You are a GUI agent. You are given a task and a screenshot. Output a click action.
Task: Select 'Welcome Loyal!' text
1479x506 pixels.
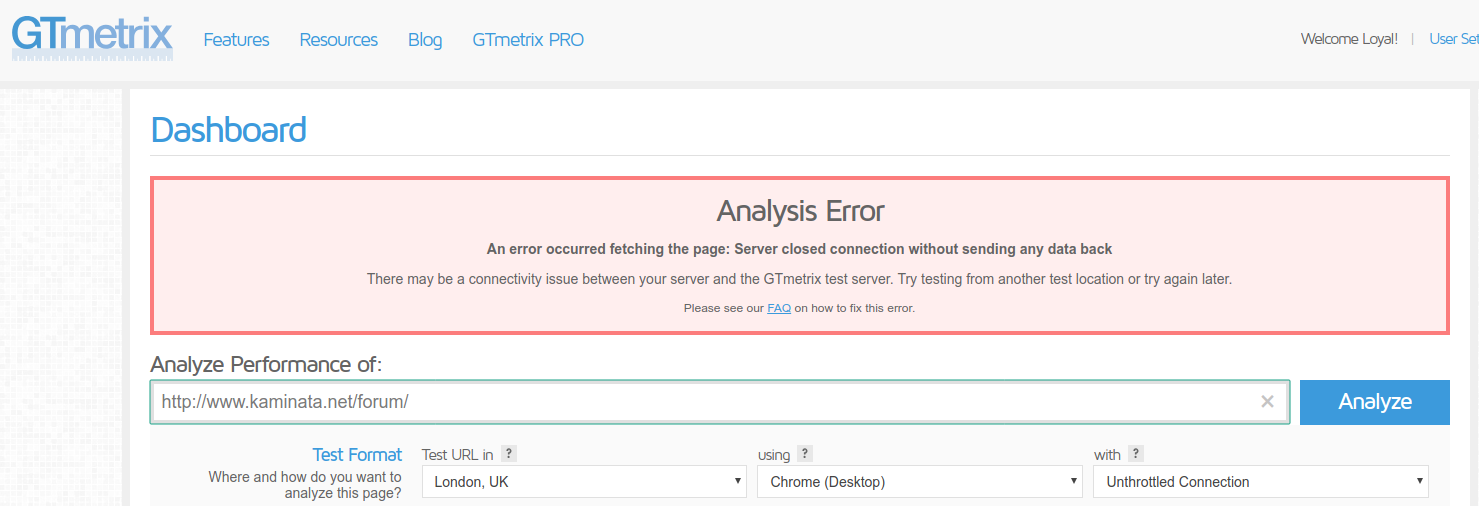click(x=1349, y=39)
